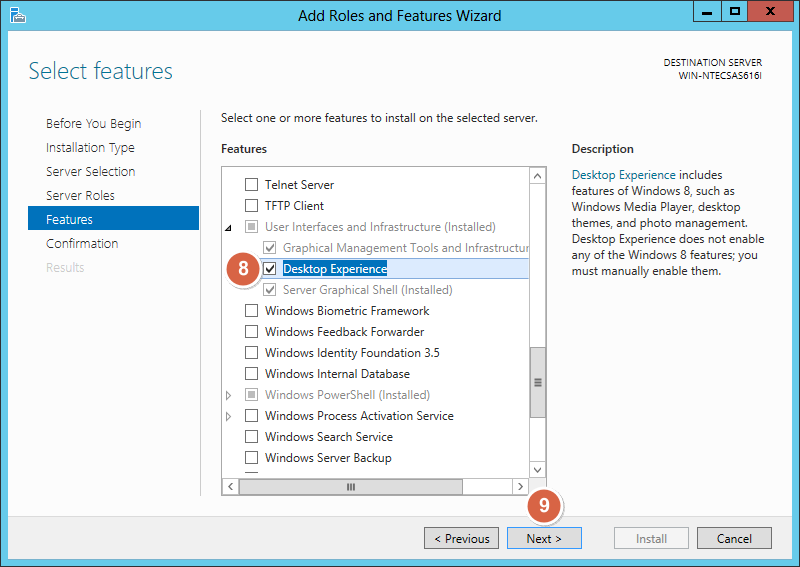Select the Server Graphical Shell (Installed) row
This screenshot has height=567, width=800.
click(367, 290)
